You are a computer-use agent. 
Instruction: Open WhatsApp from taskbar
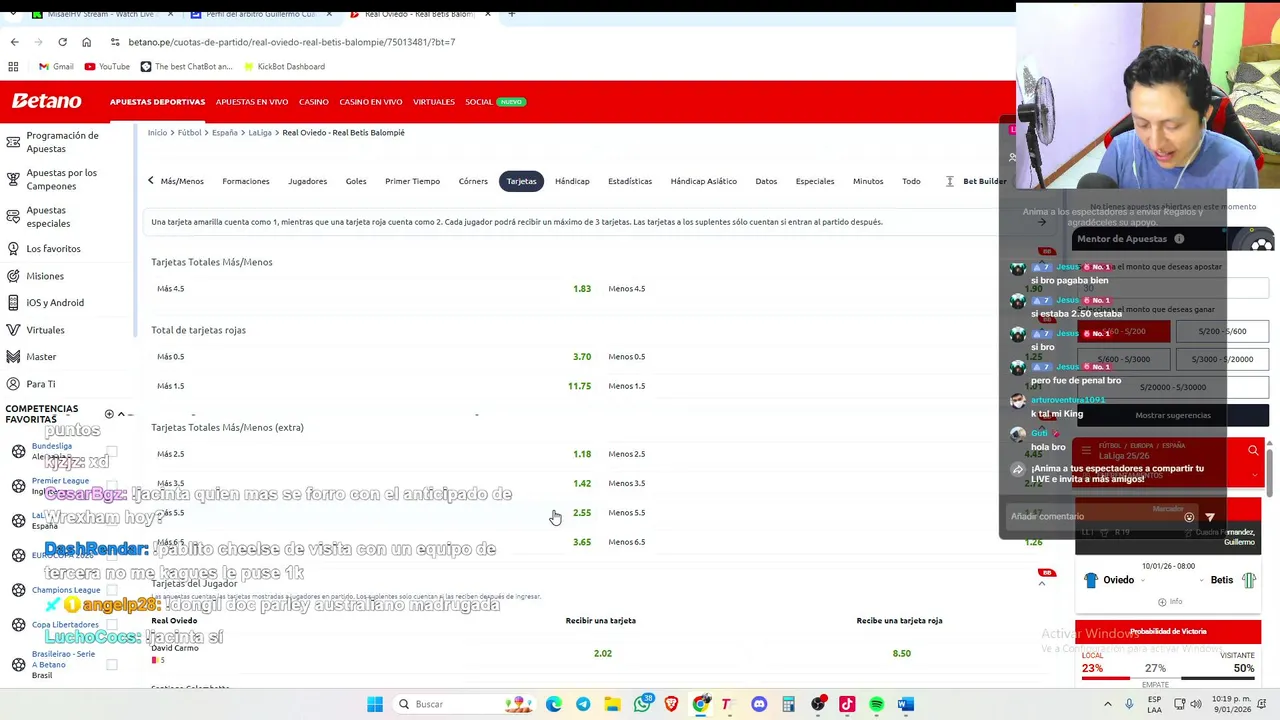click(642, 704)
